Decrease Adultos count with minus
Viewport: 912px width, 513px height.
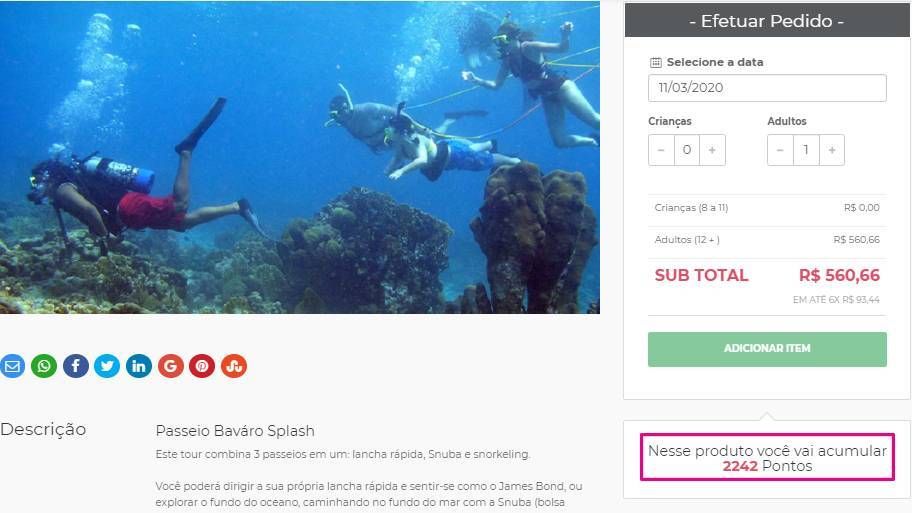(x=781, y=150)
